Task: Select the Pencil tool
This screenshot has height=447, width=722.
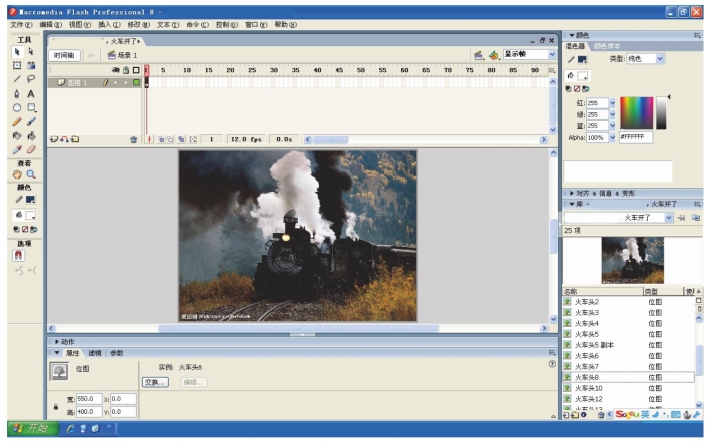Action: 17,122
